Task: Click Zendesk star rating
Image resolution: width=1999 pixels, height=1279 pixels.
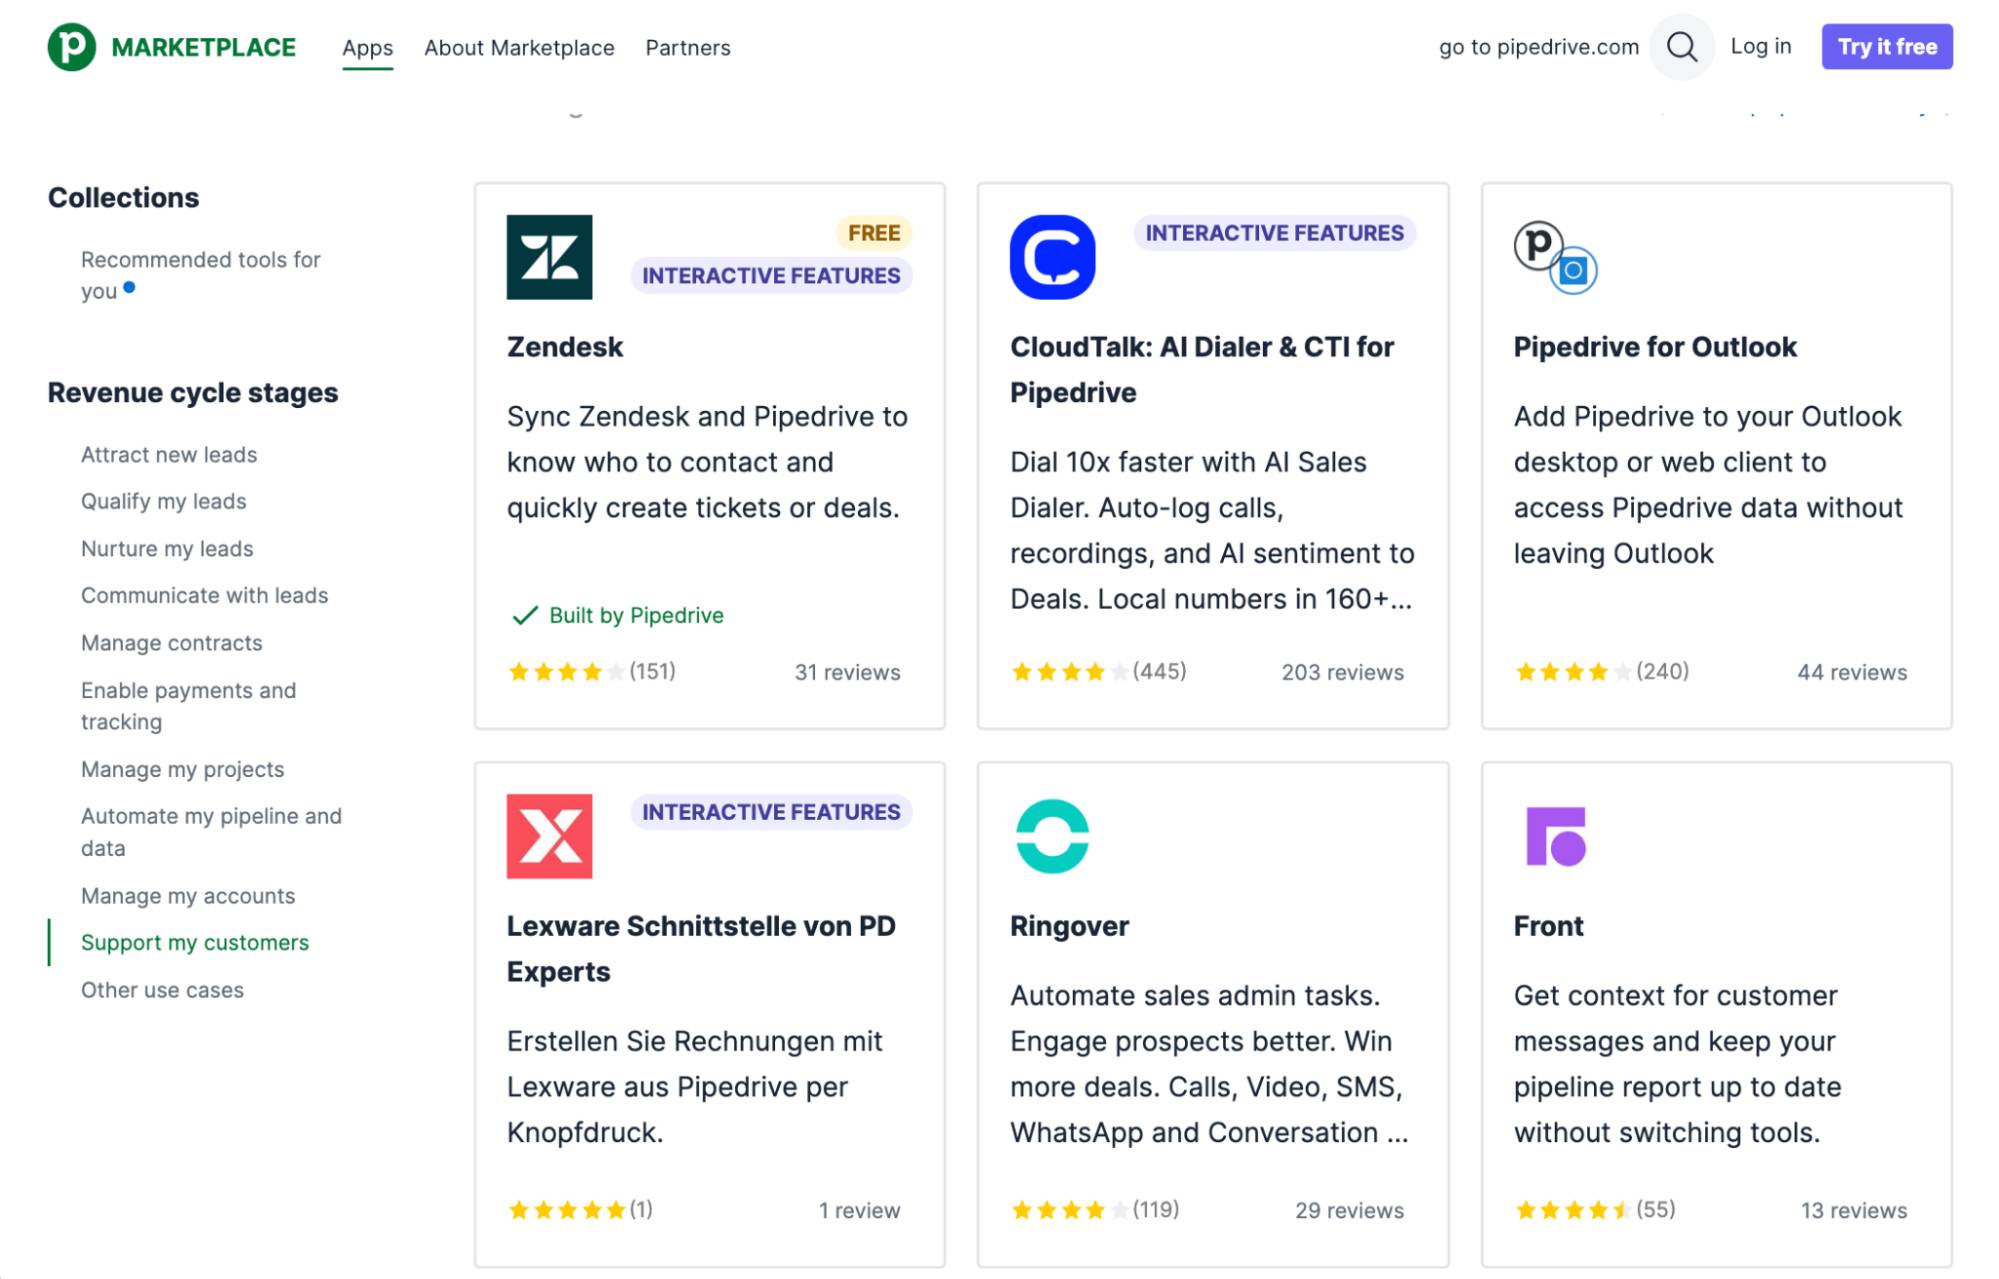Action: [566, 672]
